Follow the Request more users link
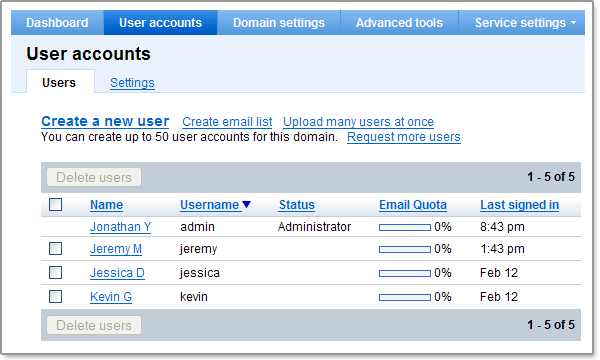The image size is (600, 360). coord(404,137)
